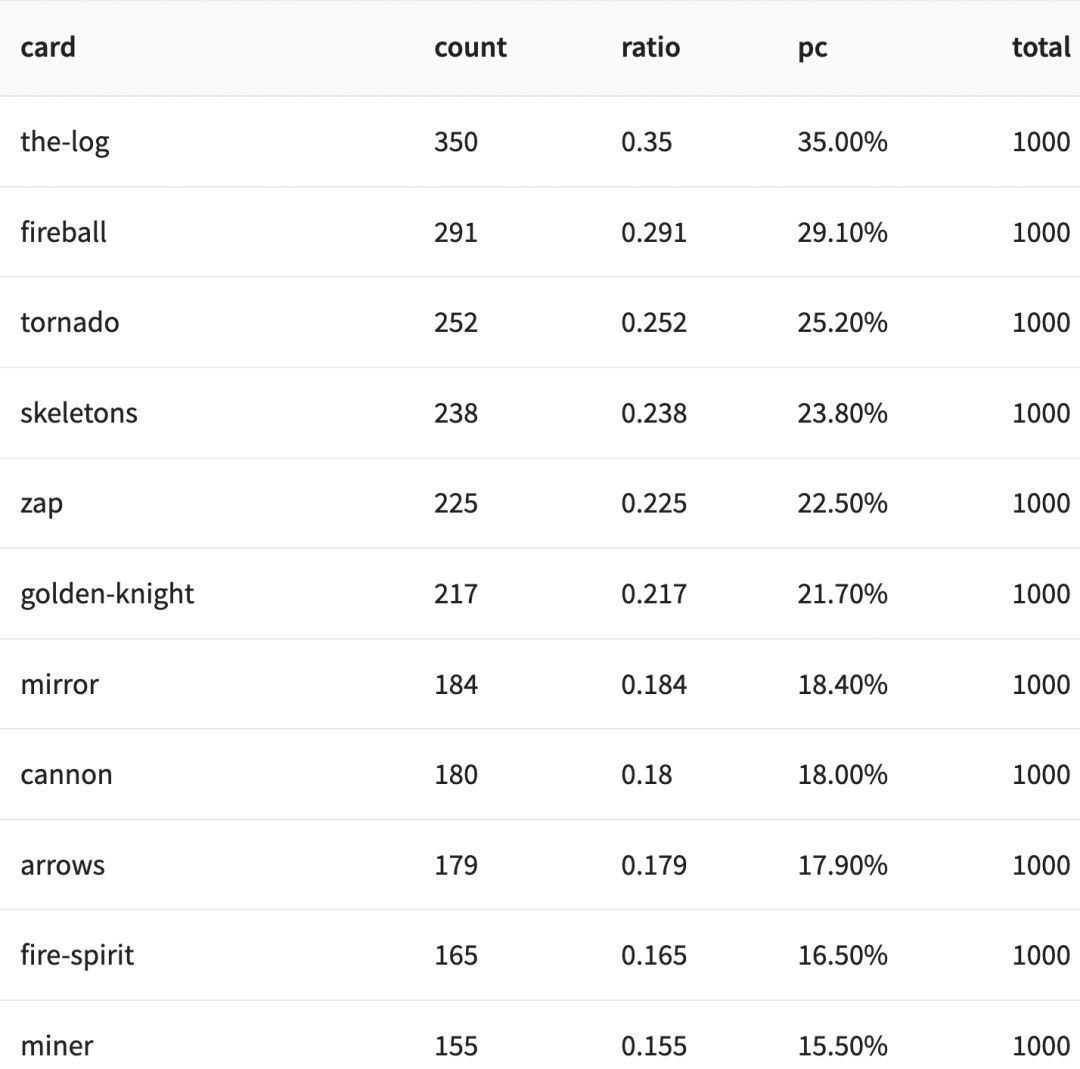Click the count value 350
Viewport: 1080px width, 1069px height.
click(456, 142)
